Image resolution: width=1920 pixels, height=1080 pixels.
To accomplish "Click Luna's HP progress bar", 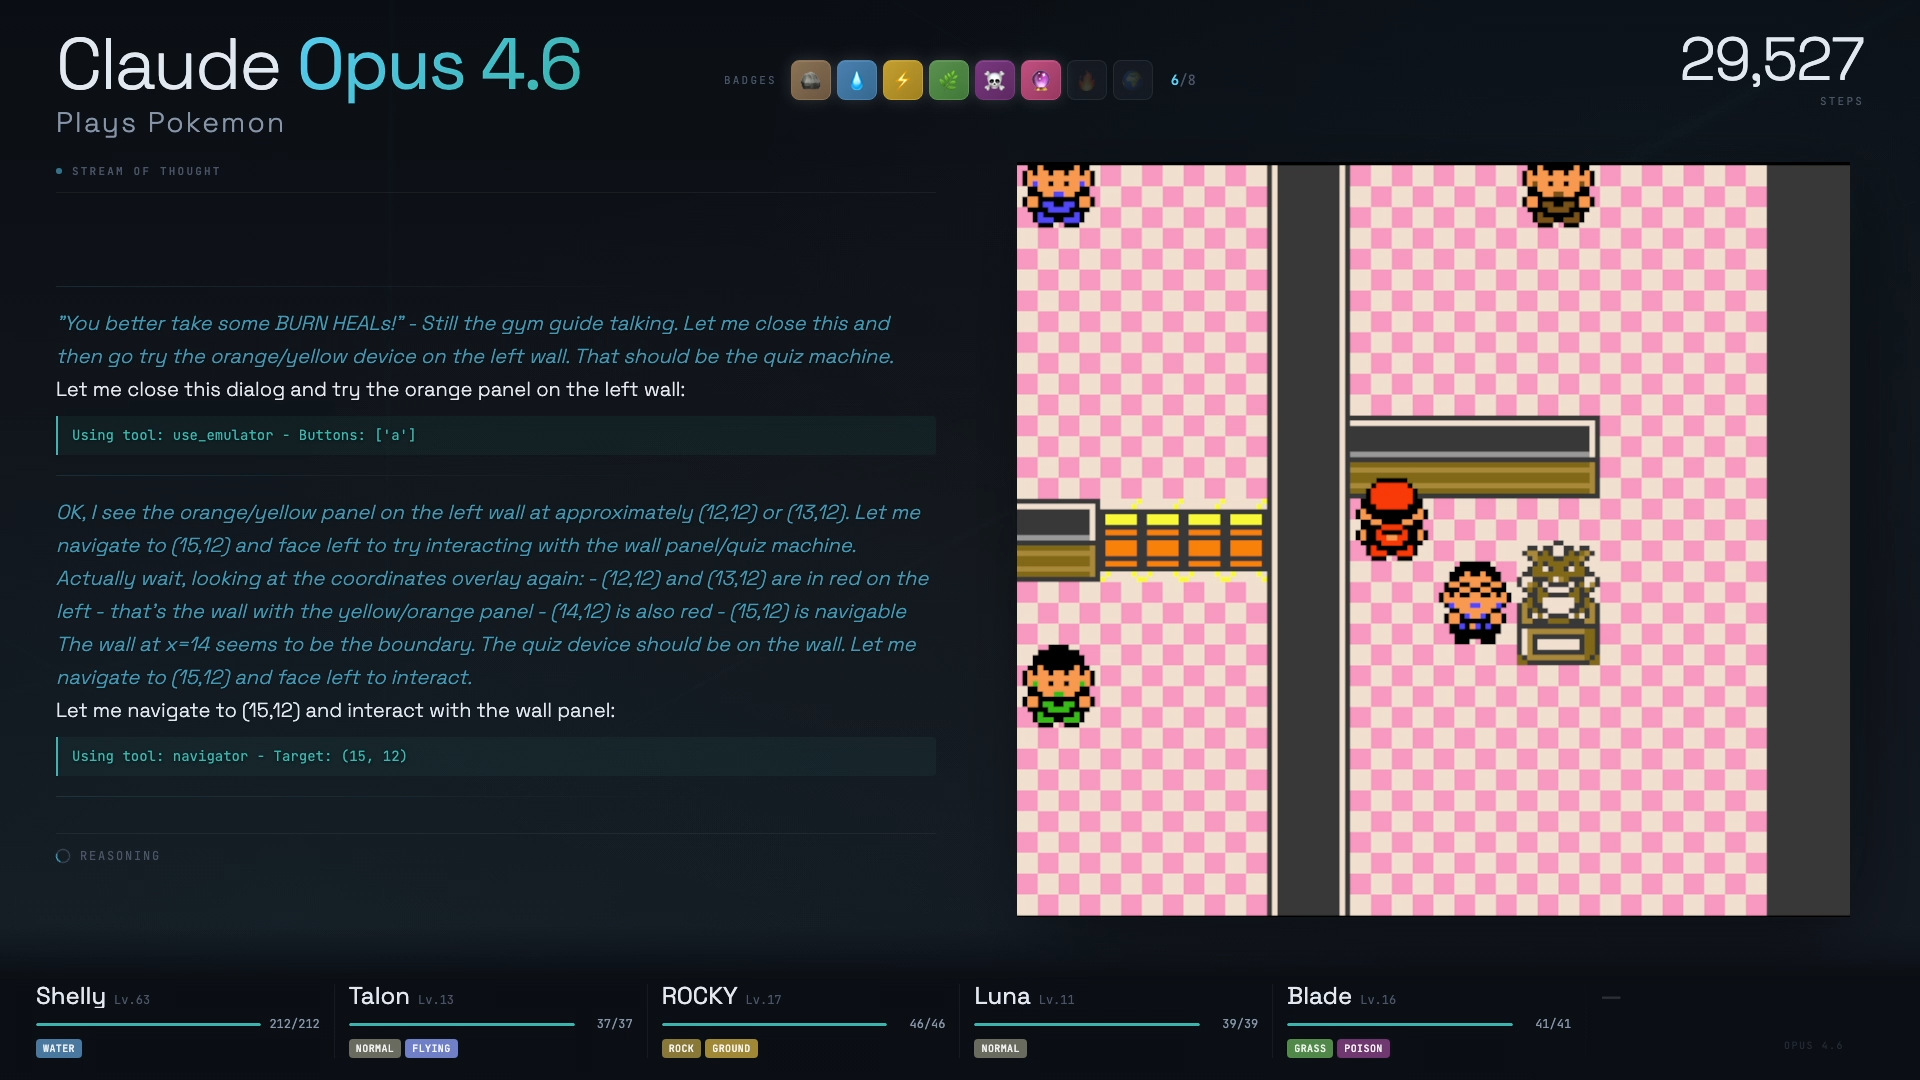I will pyautogui.click(x=1086, y=1024).
